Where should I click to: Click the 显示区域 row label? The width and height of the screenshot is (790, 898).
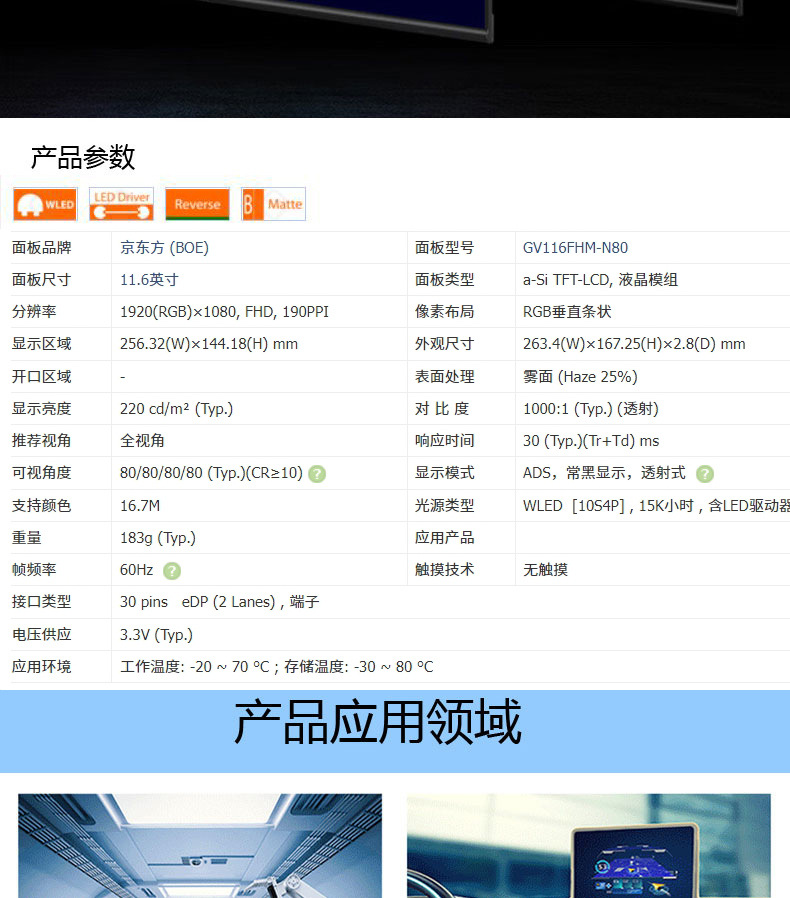(41, 344)
